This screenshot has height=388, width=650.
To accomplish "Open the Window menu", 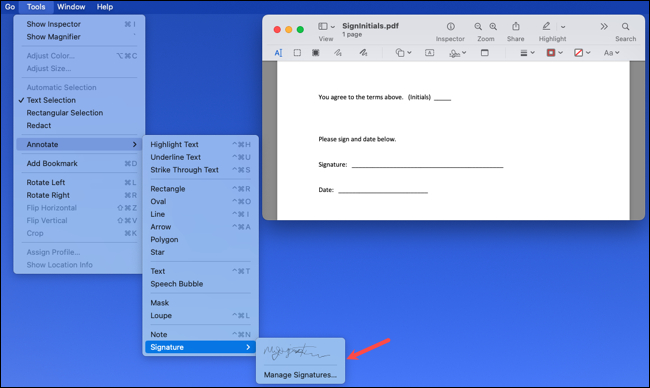I will [71, 7].
